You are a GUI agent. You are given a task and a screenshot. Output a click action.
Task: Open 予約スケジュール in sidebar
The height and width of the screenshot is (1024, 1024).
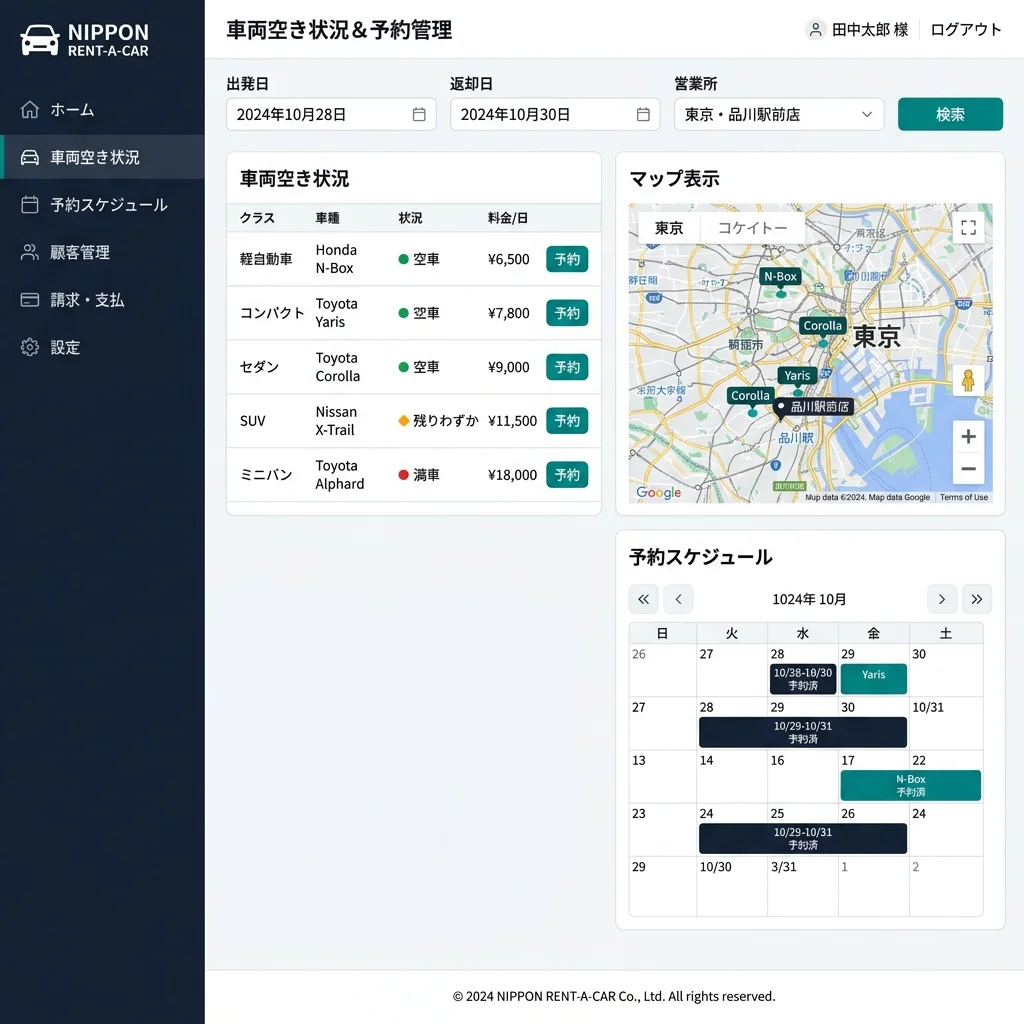click(x=102, y=205)
